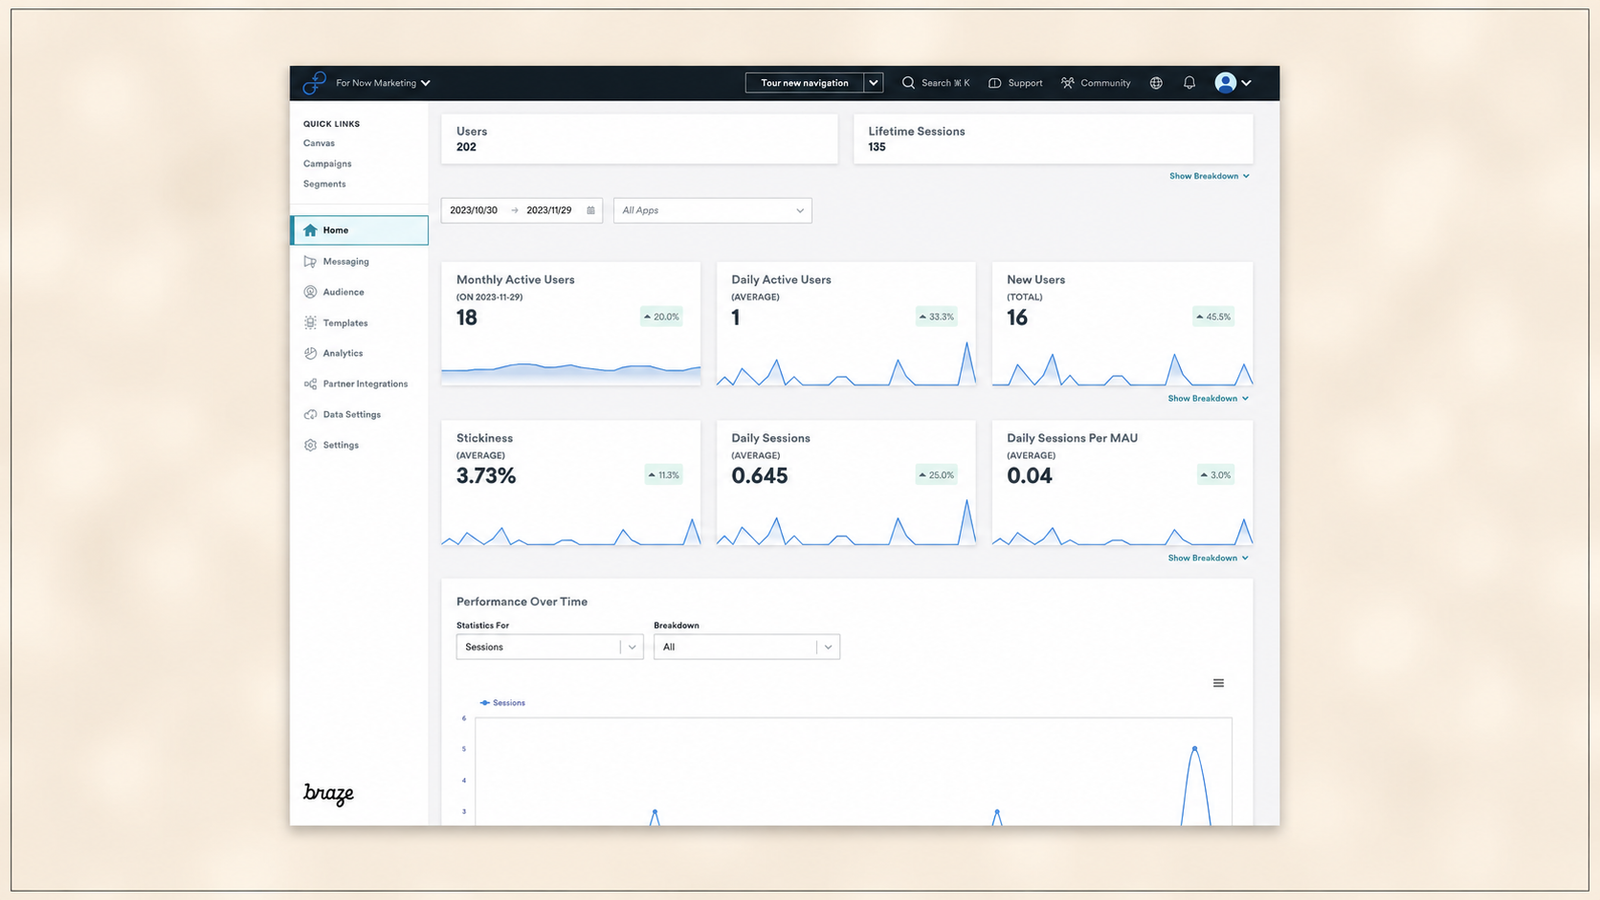The width and height of the screenshot is (1600, 900).
Task: Click the Braze logo icon in top bar
Action: [x=315, y=83]
